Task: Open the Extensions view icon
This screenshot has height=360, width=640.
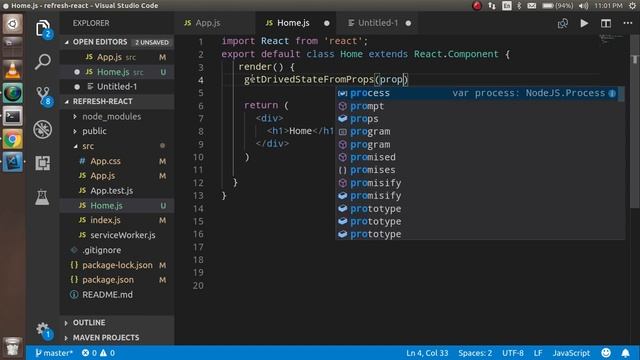Action: point(42,163)
